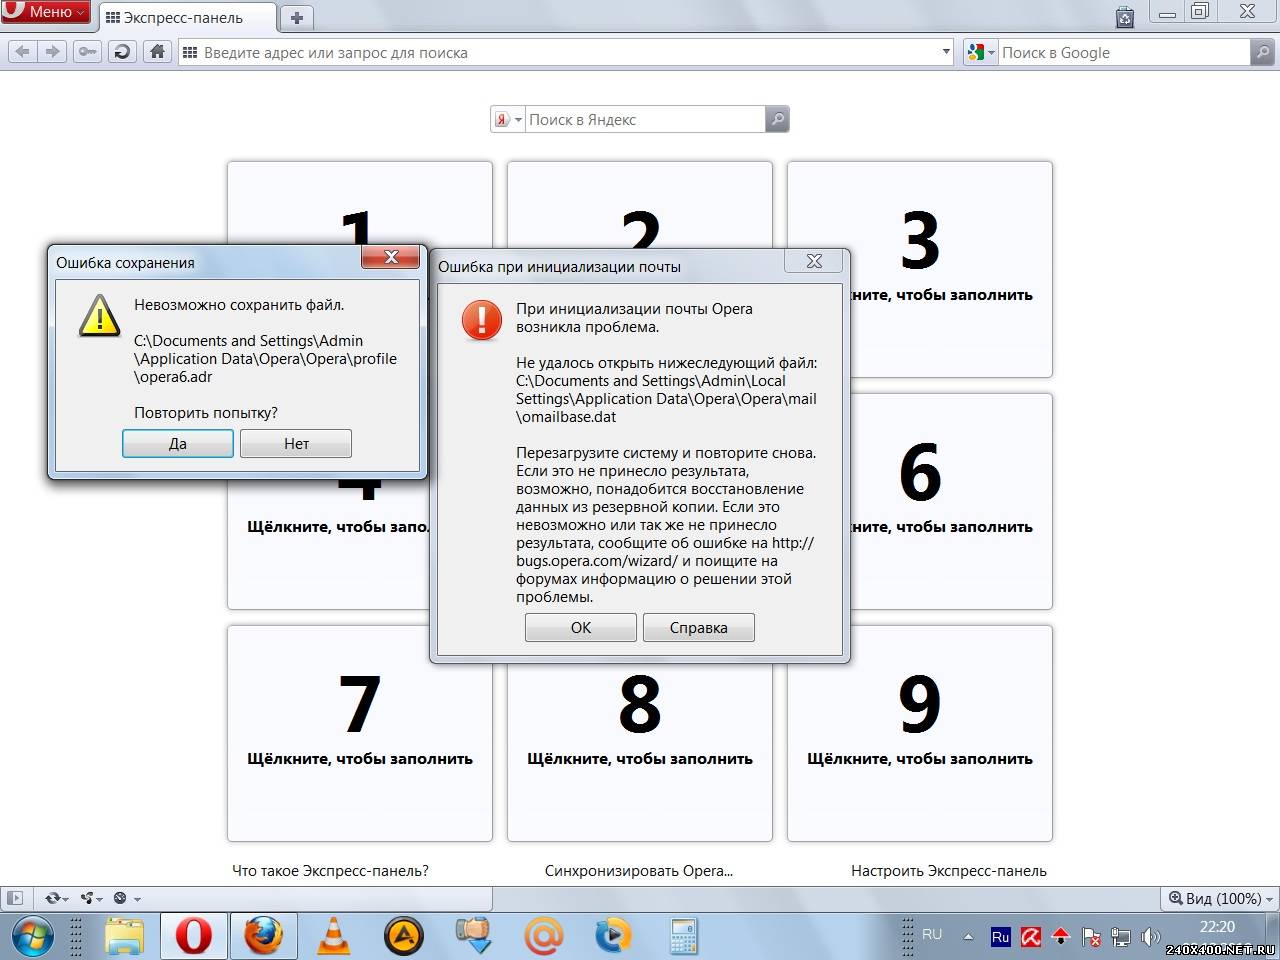Open the Mail.ru Agent taskbar icon
Screen dimensions: 1280x960
544,936
